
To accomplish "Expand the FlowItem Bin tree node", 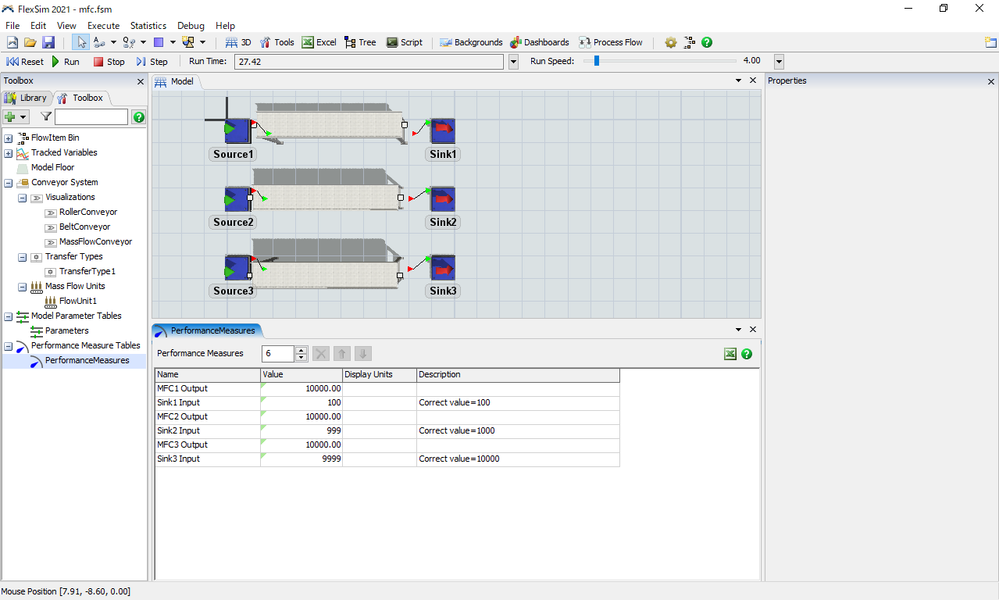I will click(8, 138).
